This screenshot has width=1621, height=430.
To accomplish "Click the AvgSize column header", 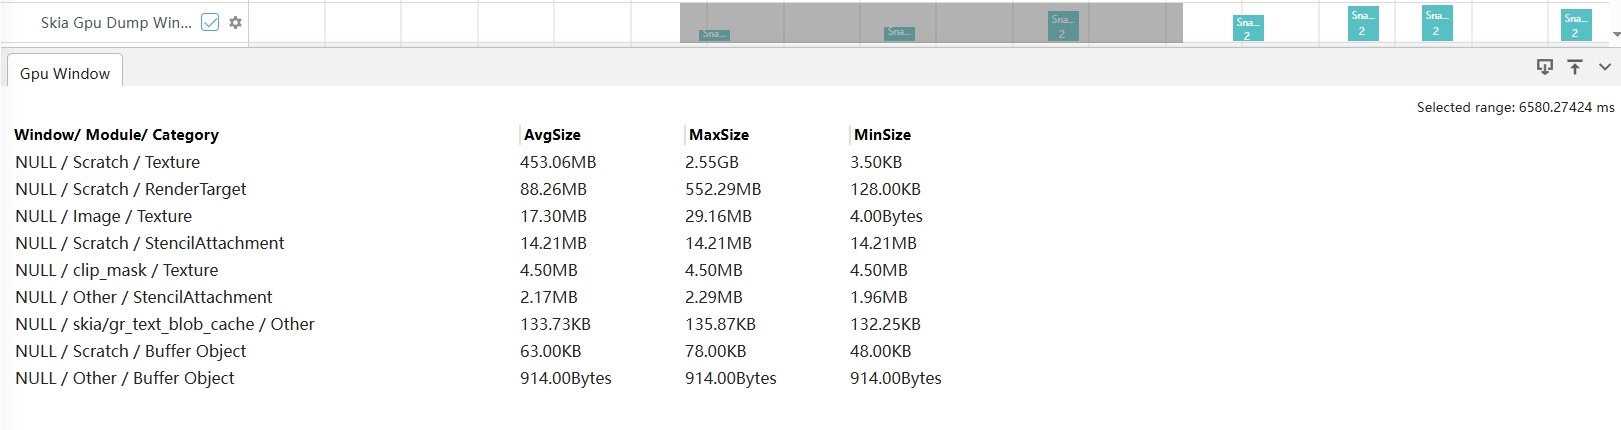I will pos(552,135).
